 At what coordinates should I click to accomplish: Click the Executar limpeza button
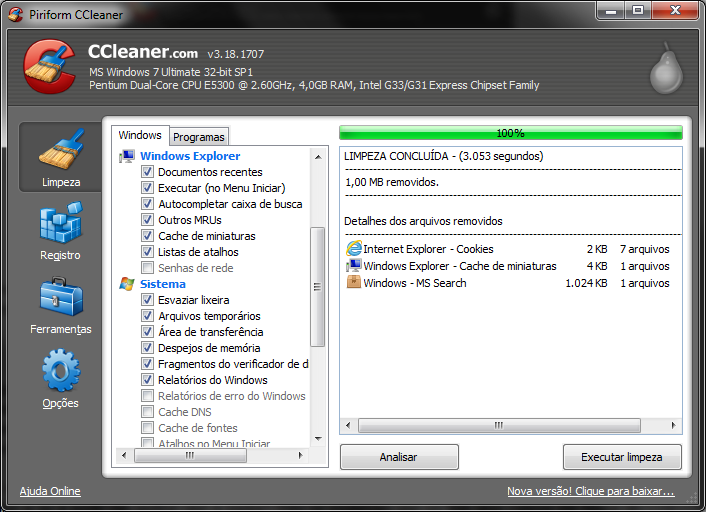622,457
